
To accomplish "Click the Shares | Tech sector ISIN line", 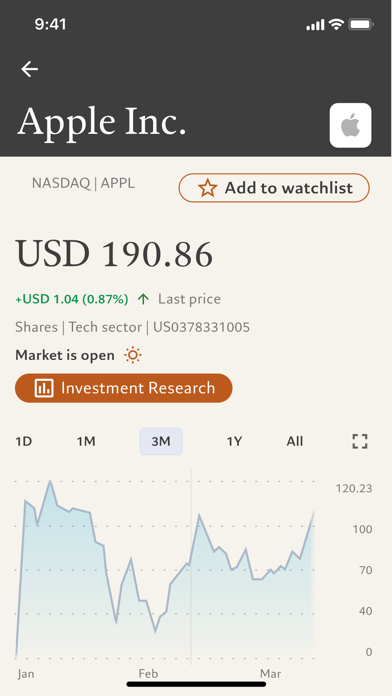I will click(x=132, y=327).
